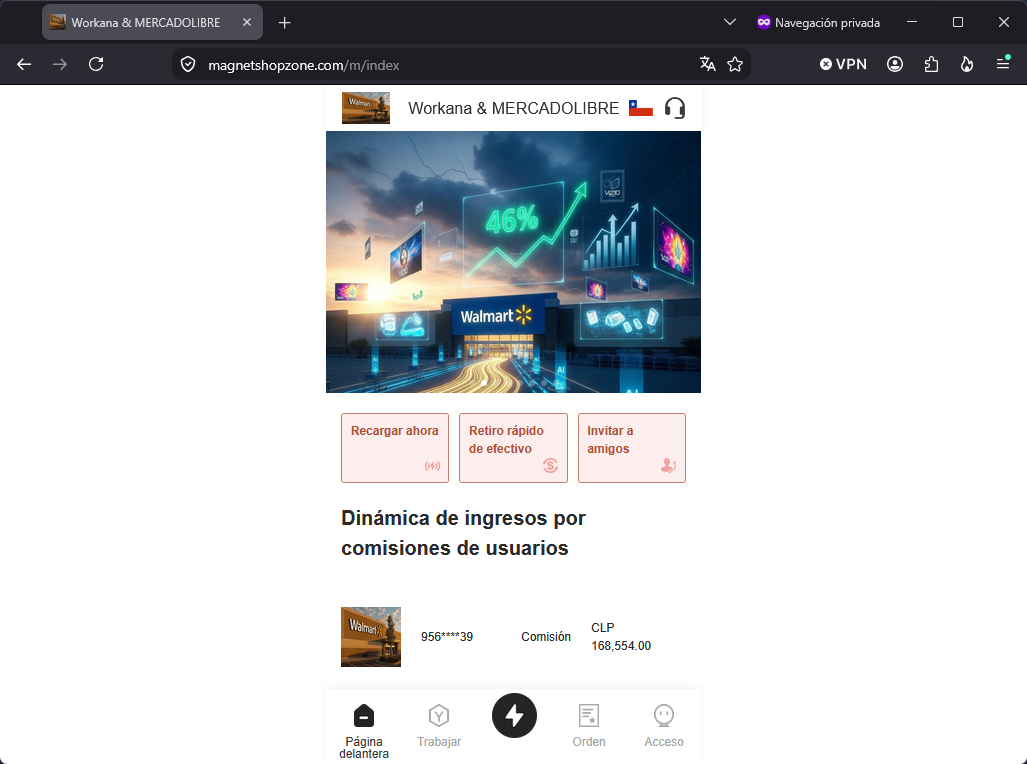The width and height of the screenshot is (1027, 764).
Task: Select the Página delantera bottom nav tab
Action: tap(364, 731)
